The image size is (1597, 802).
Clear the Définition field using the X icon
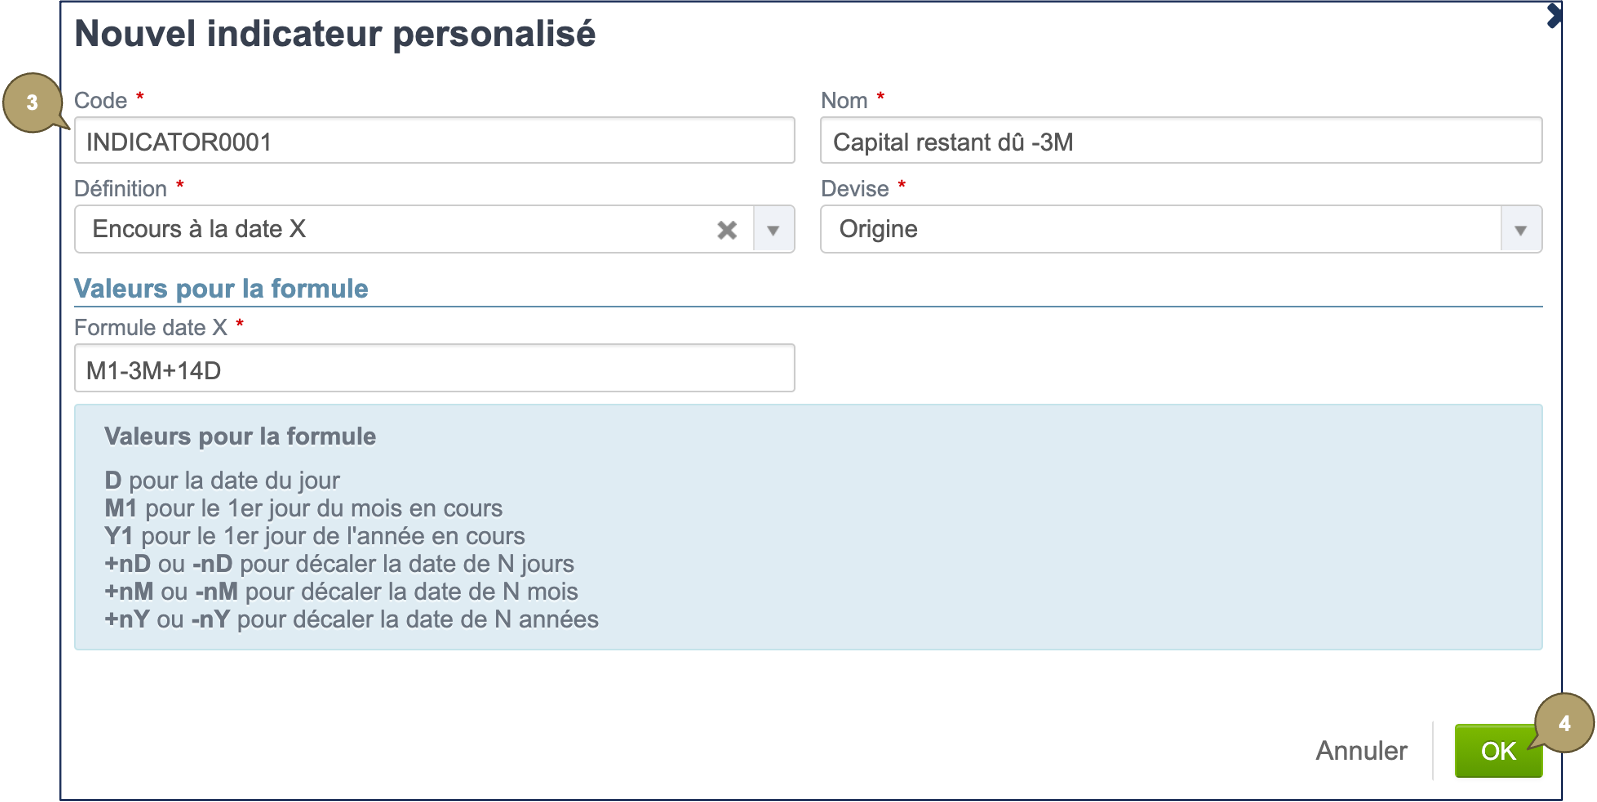click(726, 229)
